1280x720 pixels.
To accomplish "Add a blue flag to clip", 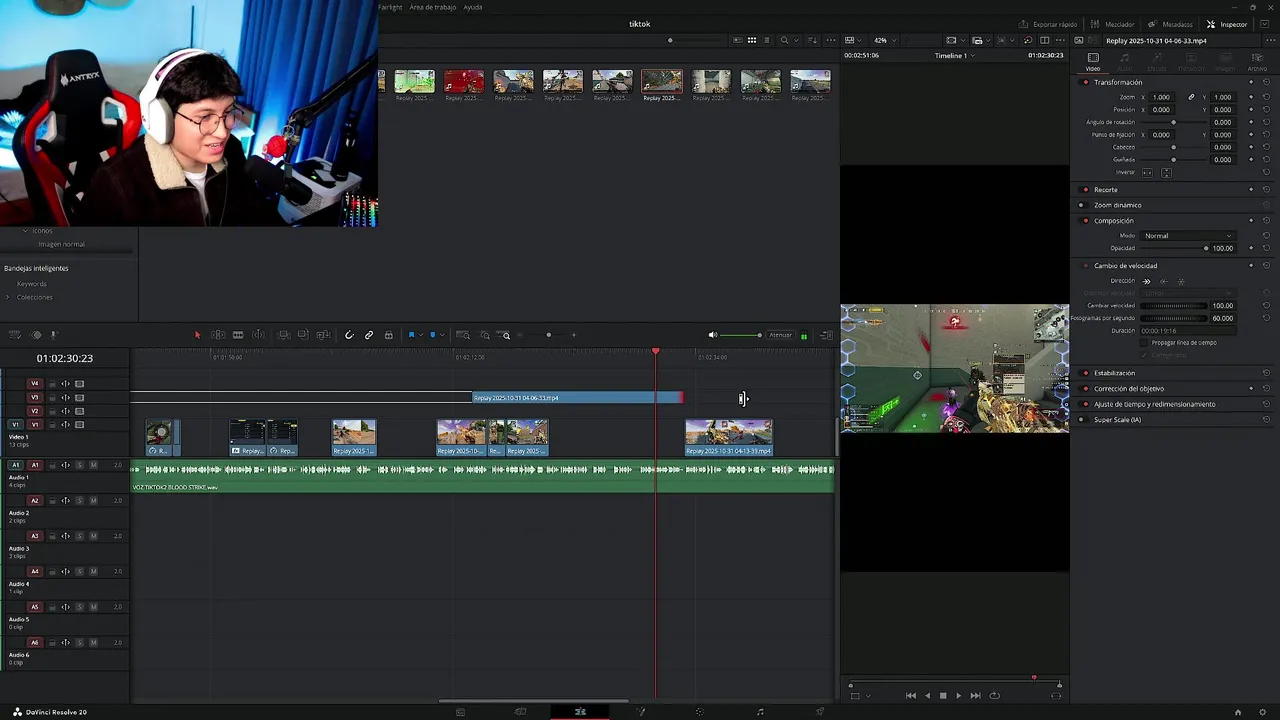I will click(411, 335).
